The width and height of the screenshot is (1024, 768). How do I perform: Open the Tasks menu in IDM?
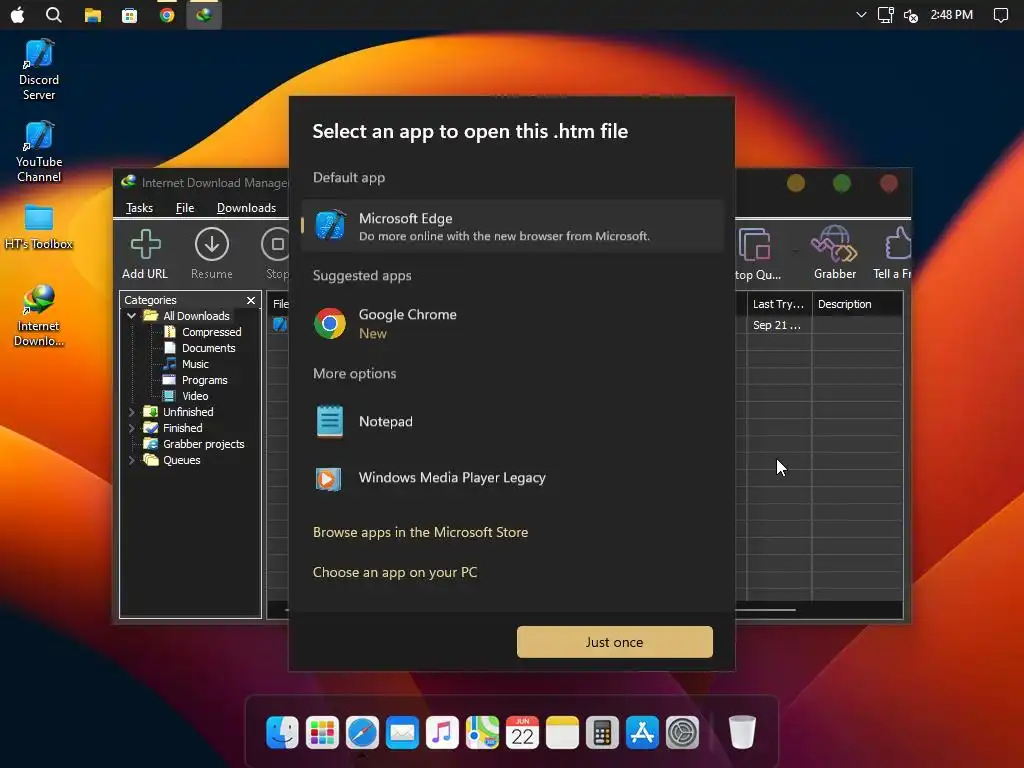pos(139,208)
